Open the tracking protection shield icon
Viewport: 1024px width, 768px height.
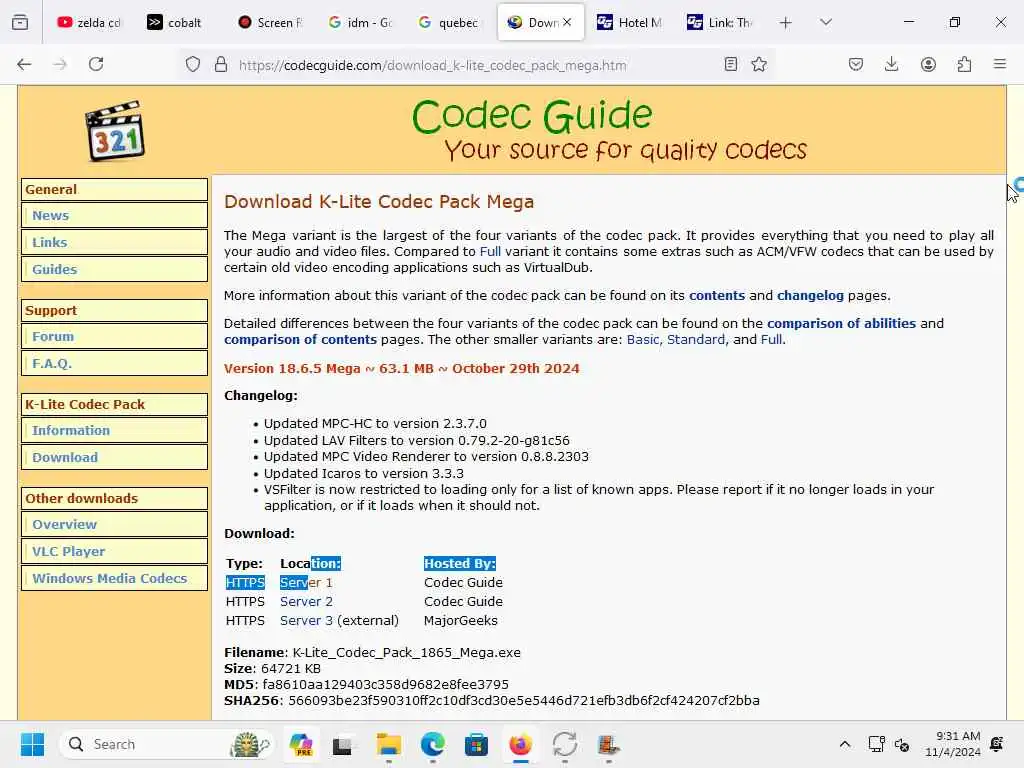pos(193,65)
